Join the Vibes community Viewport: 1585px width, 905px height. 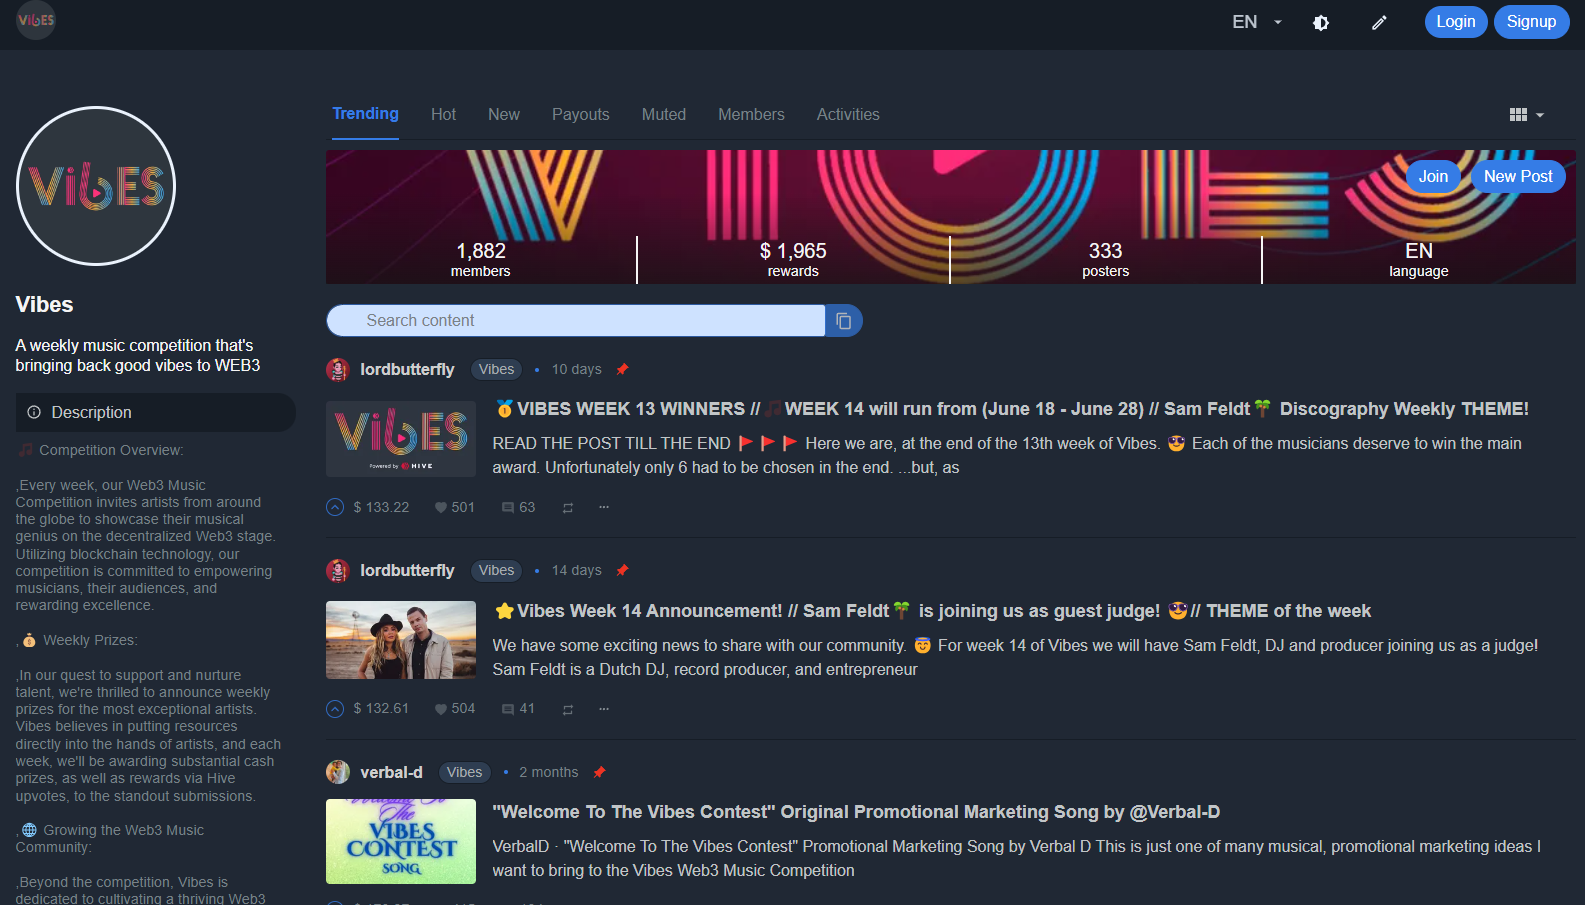tap(1433, 176)
